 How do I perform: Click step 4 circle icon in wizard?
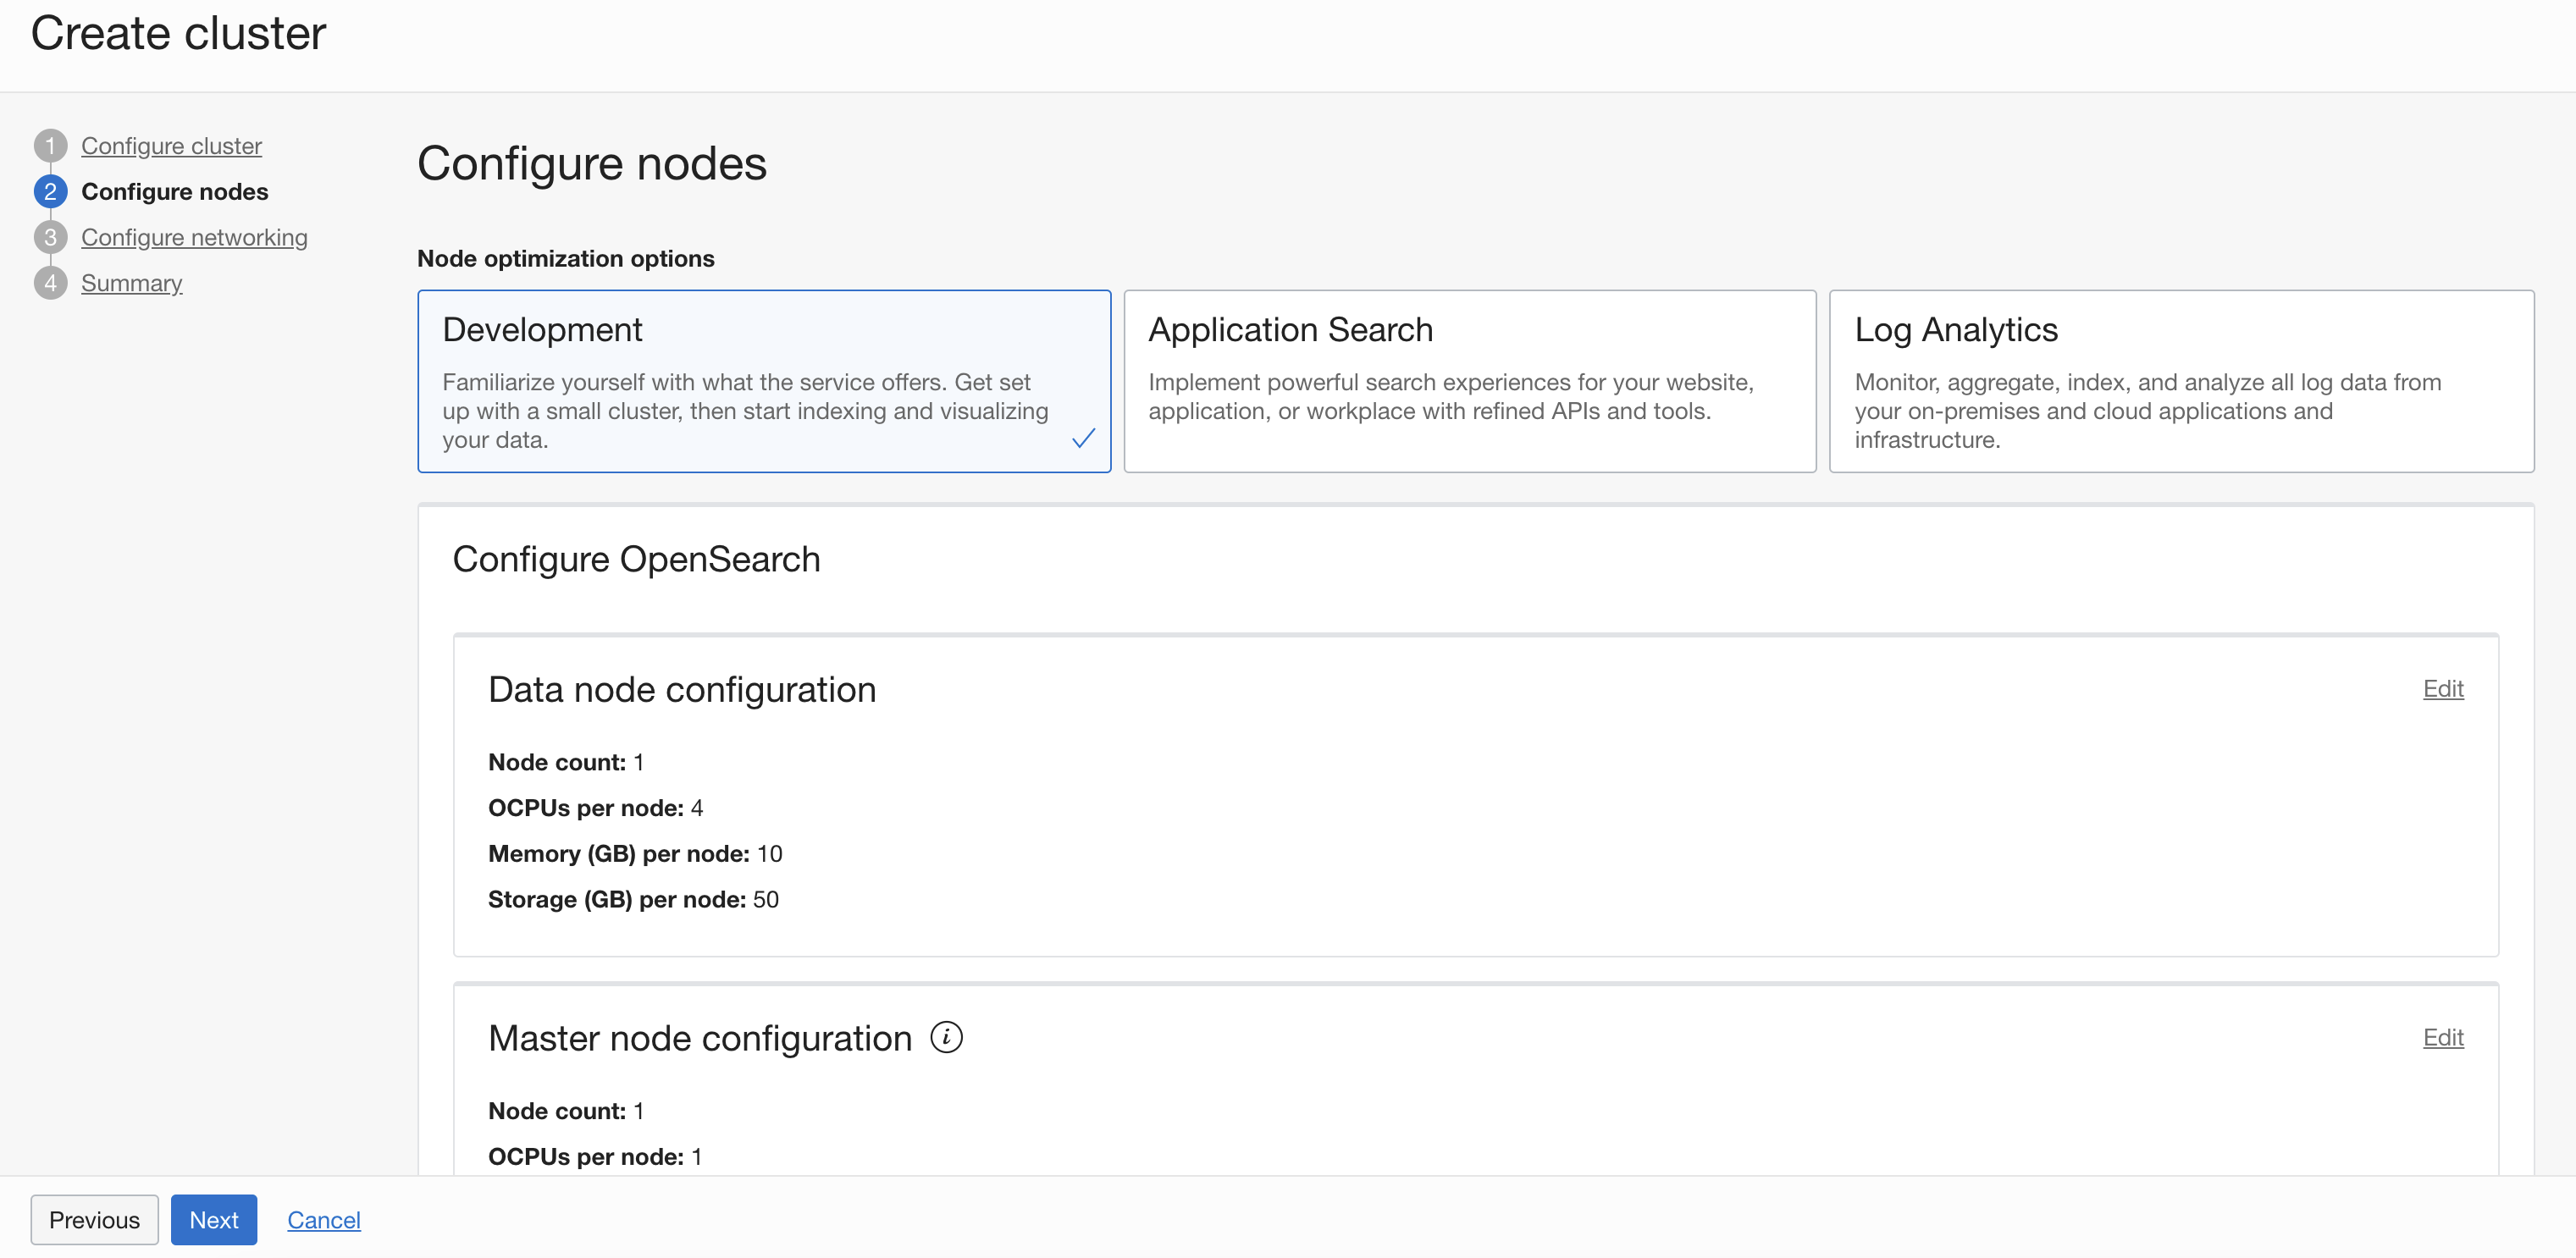pos(50,284)
